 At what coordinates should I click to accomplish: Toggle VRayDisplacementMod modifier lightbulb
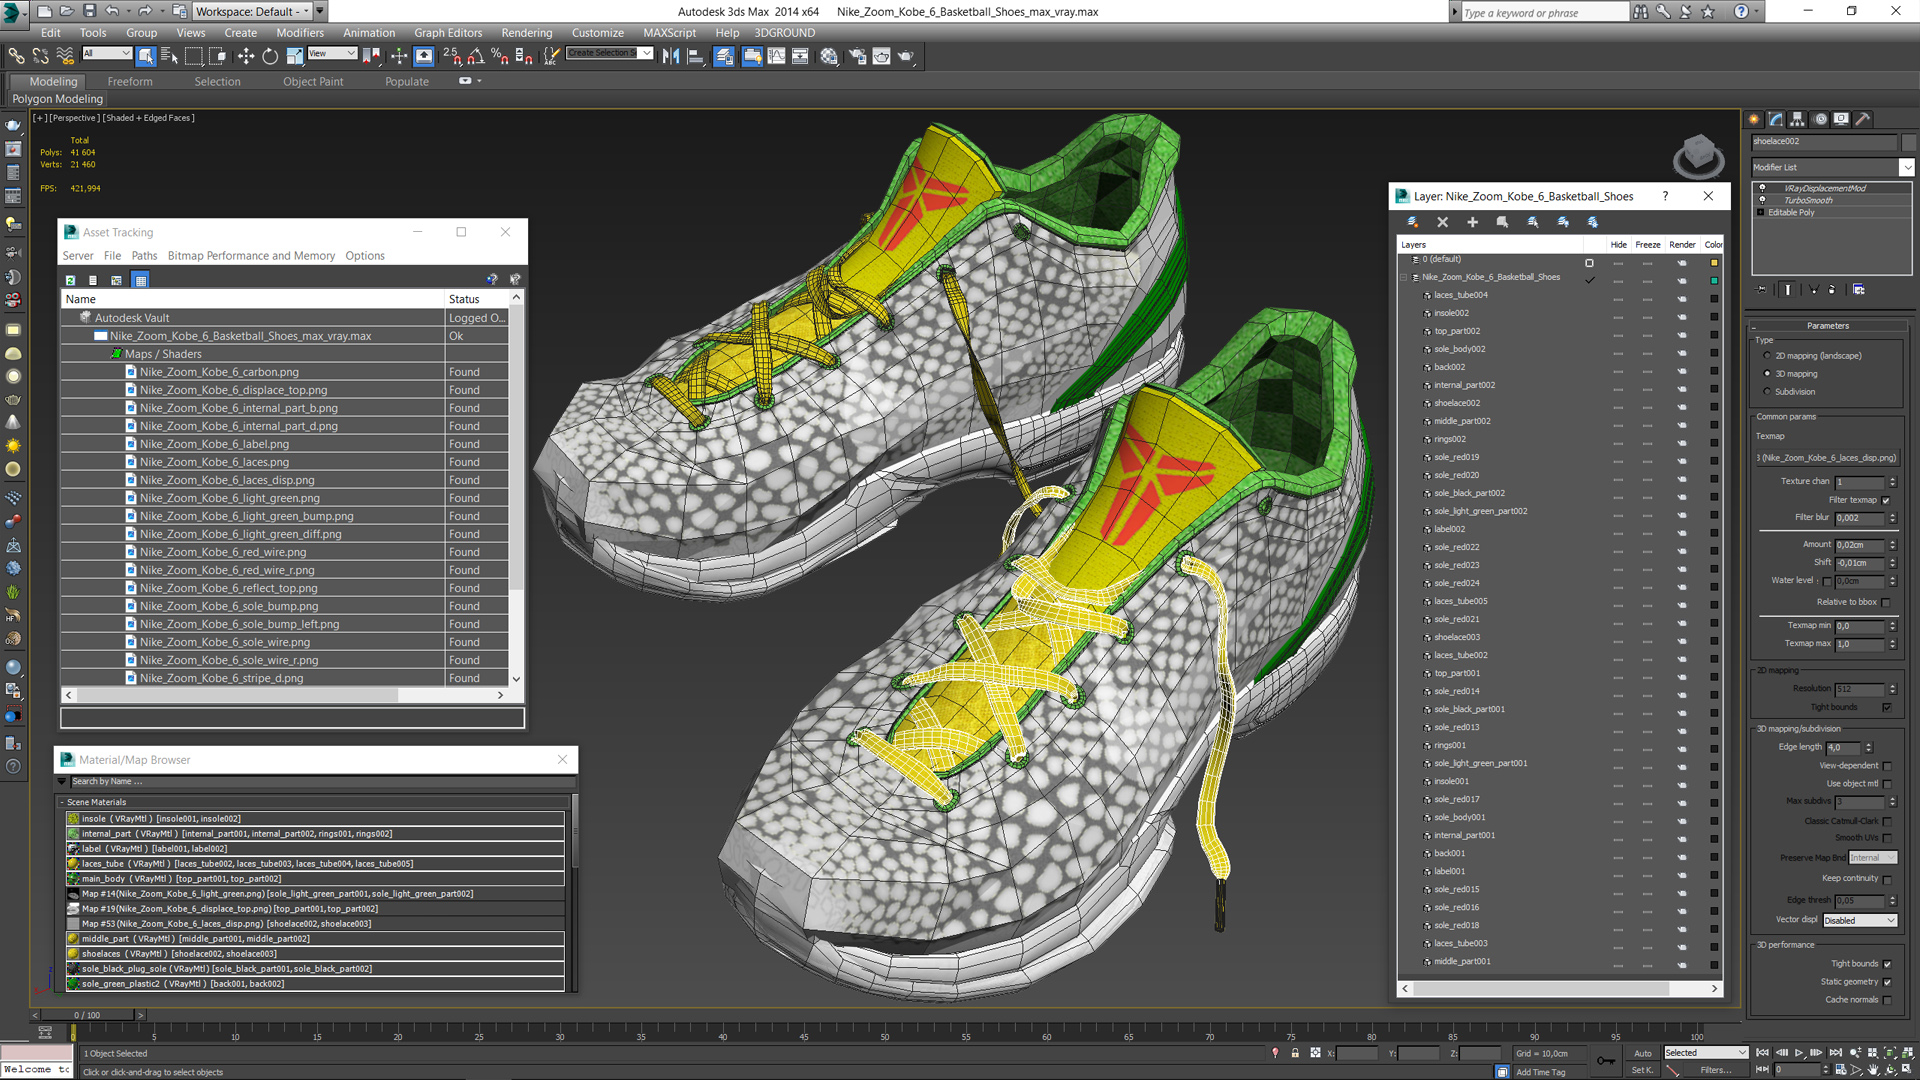[x=1762, y=188]
